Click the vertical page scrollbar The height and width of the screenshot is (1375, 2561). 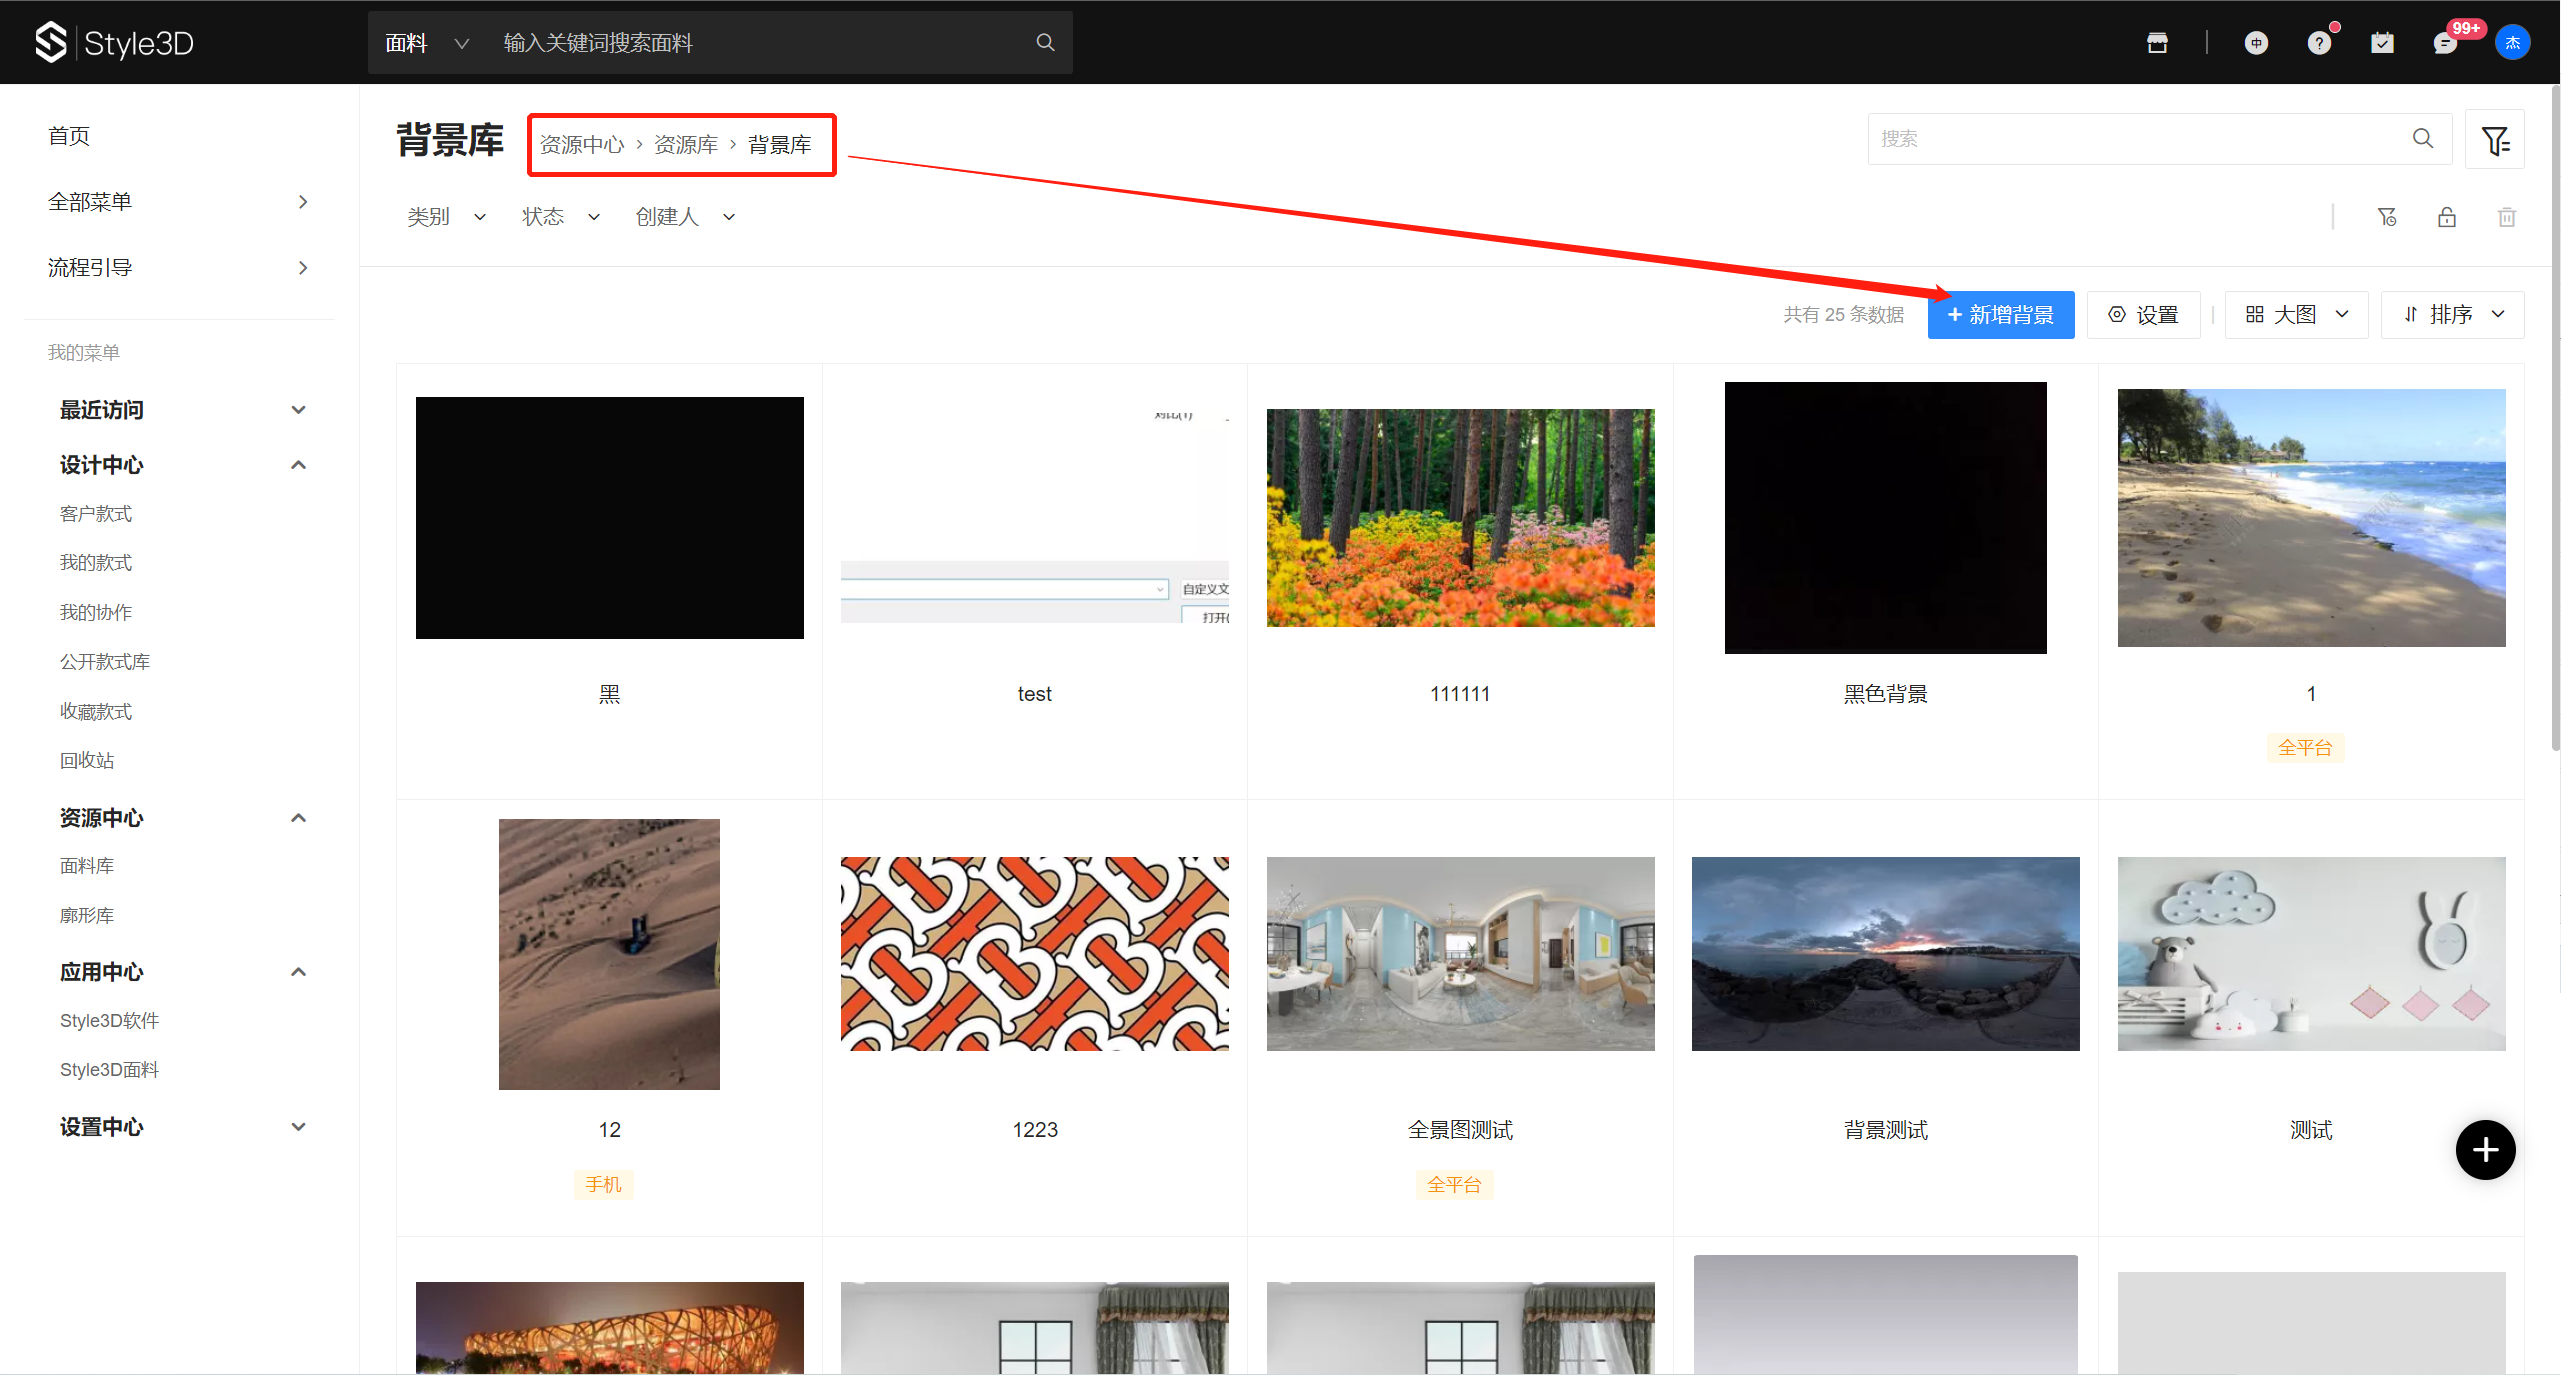[2555, 420]
